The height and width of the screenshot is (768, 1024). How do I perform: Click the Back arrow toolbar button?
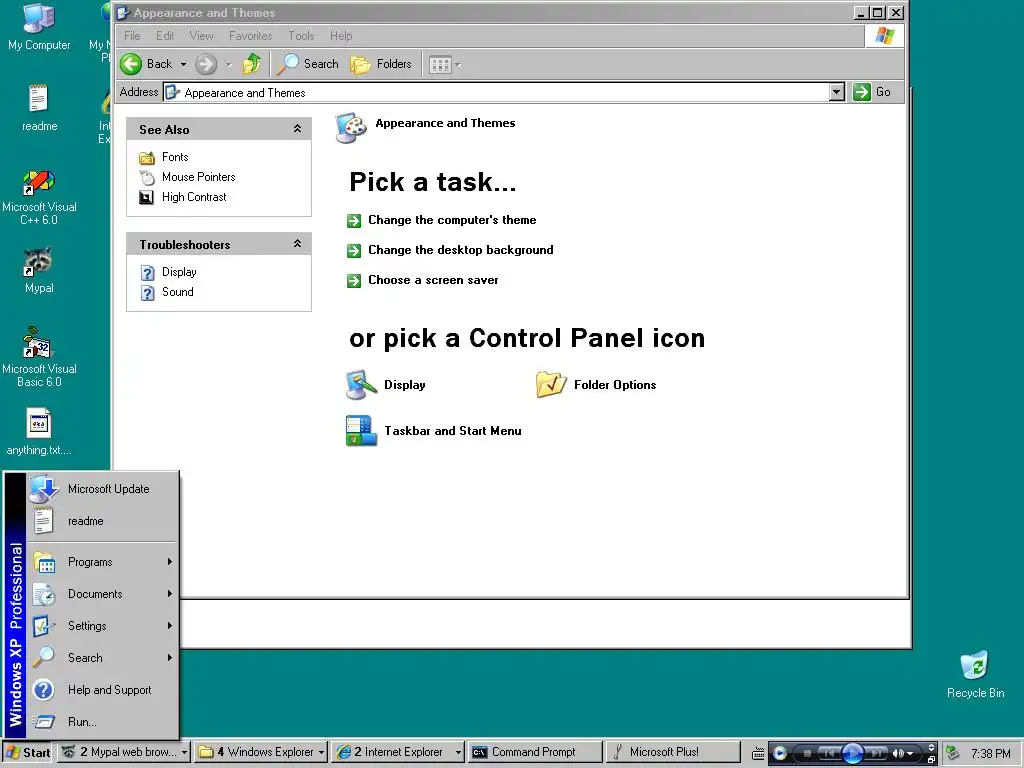[147, 64]
